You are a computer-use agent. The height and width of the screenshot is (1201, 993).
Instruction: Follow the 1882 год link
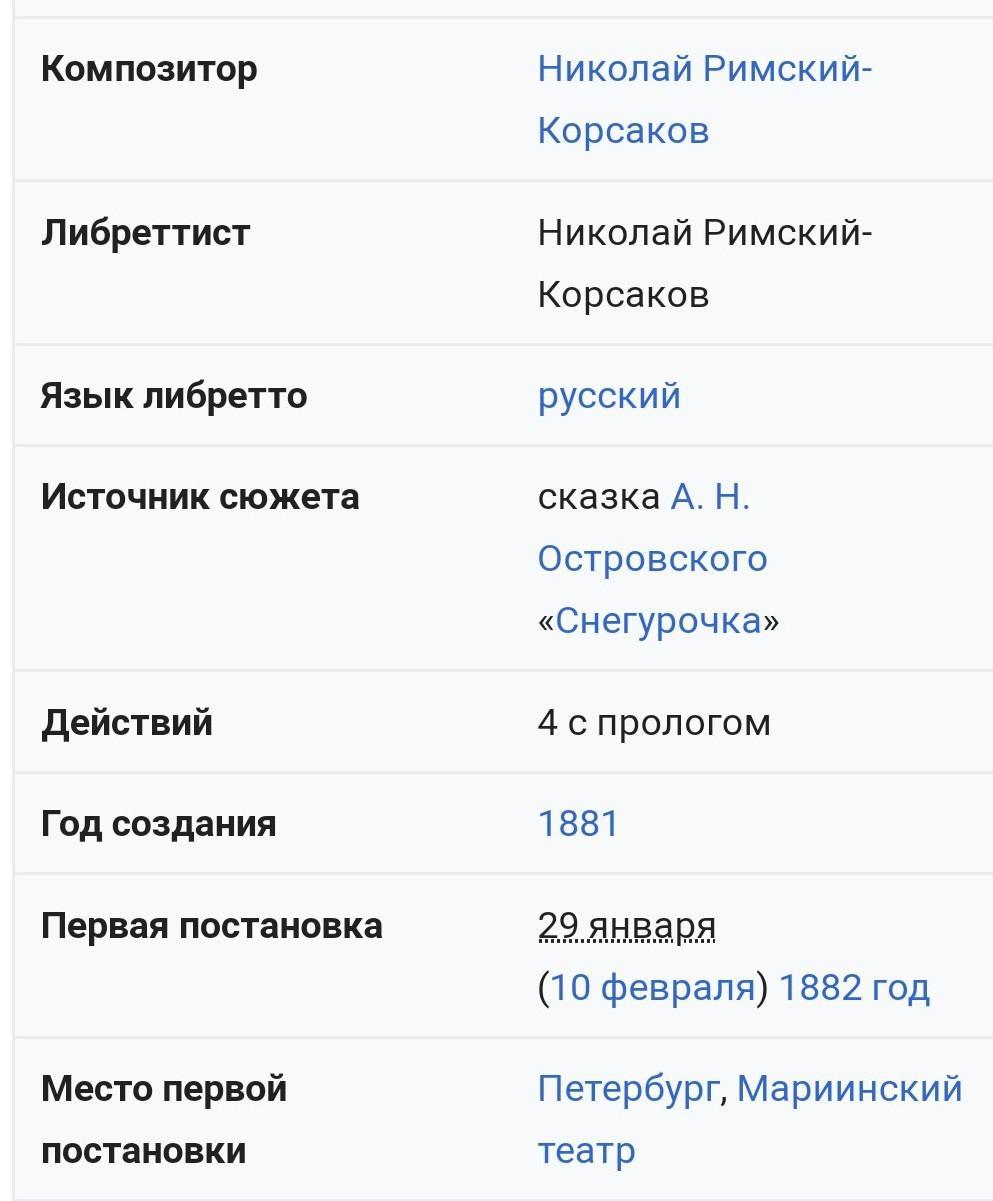[x=854, y=987]
